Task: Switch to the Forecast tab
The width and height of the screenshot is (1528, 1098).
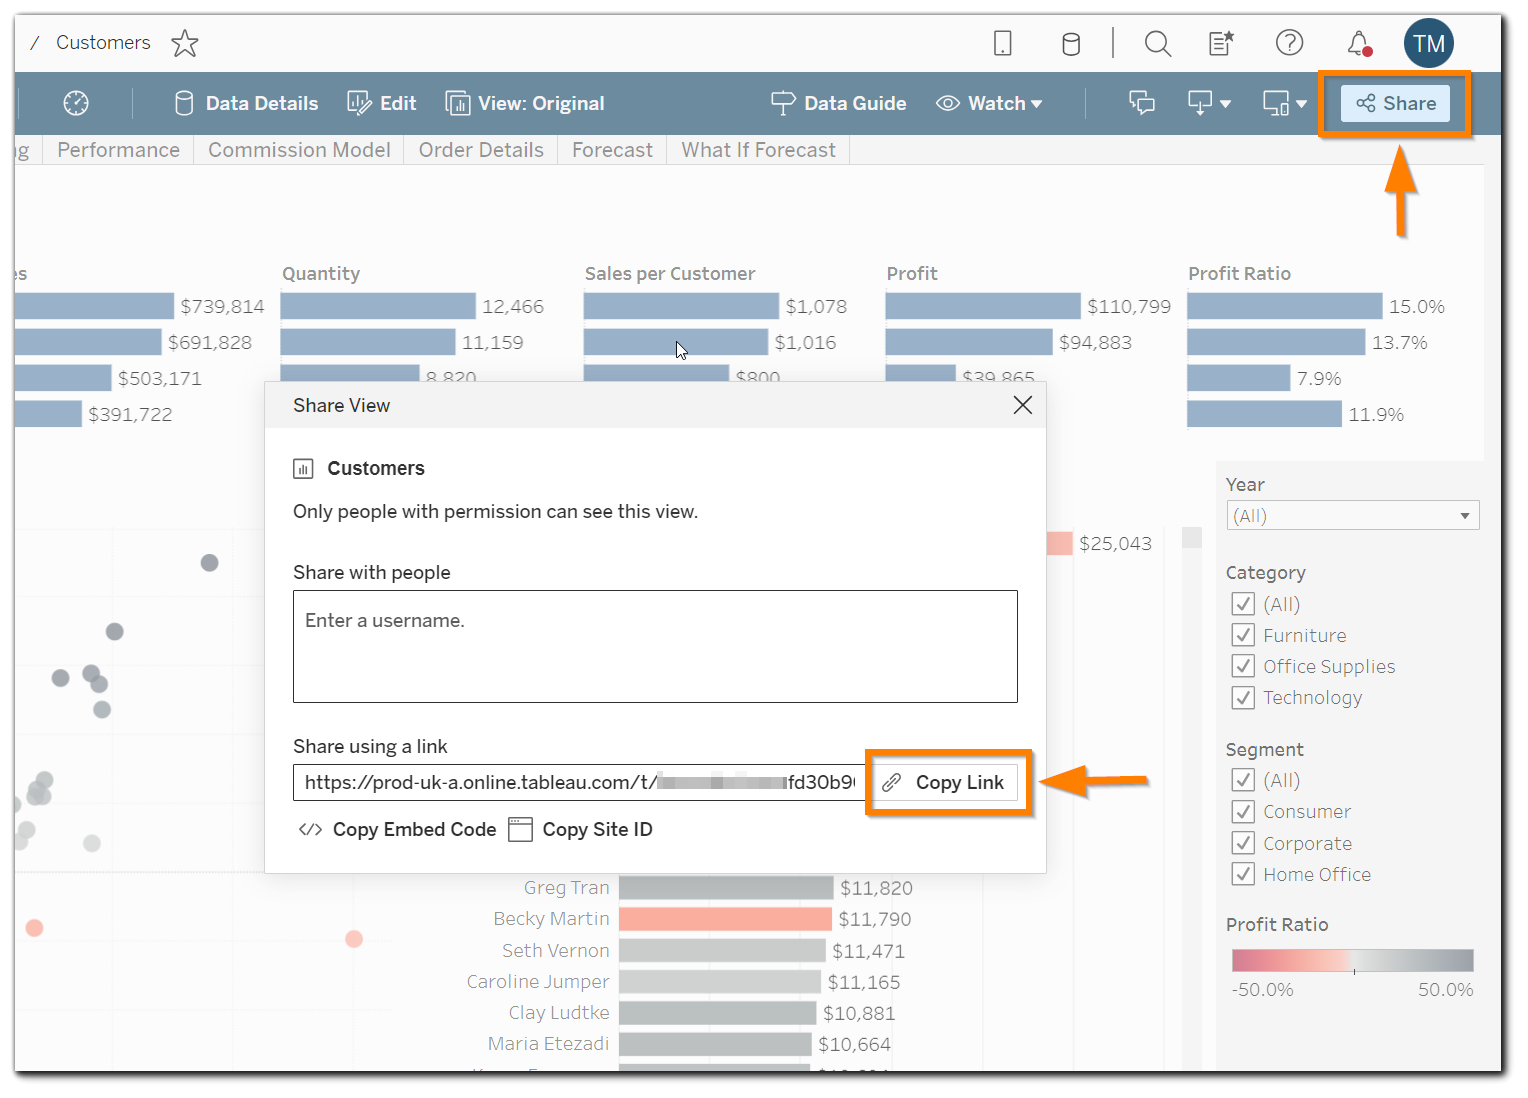Action: [x=611, y=150]
